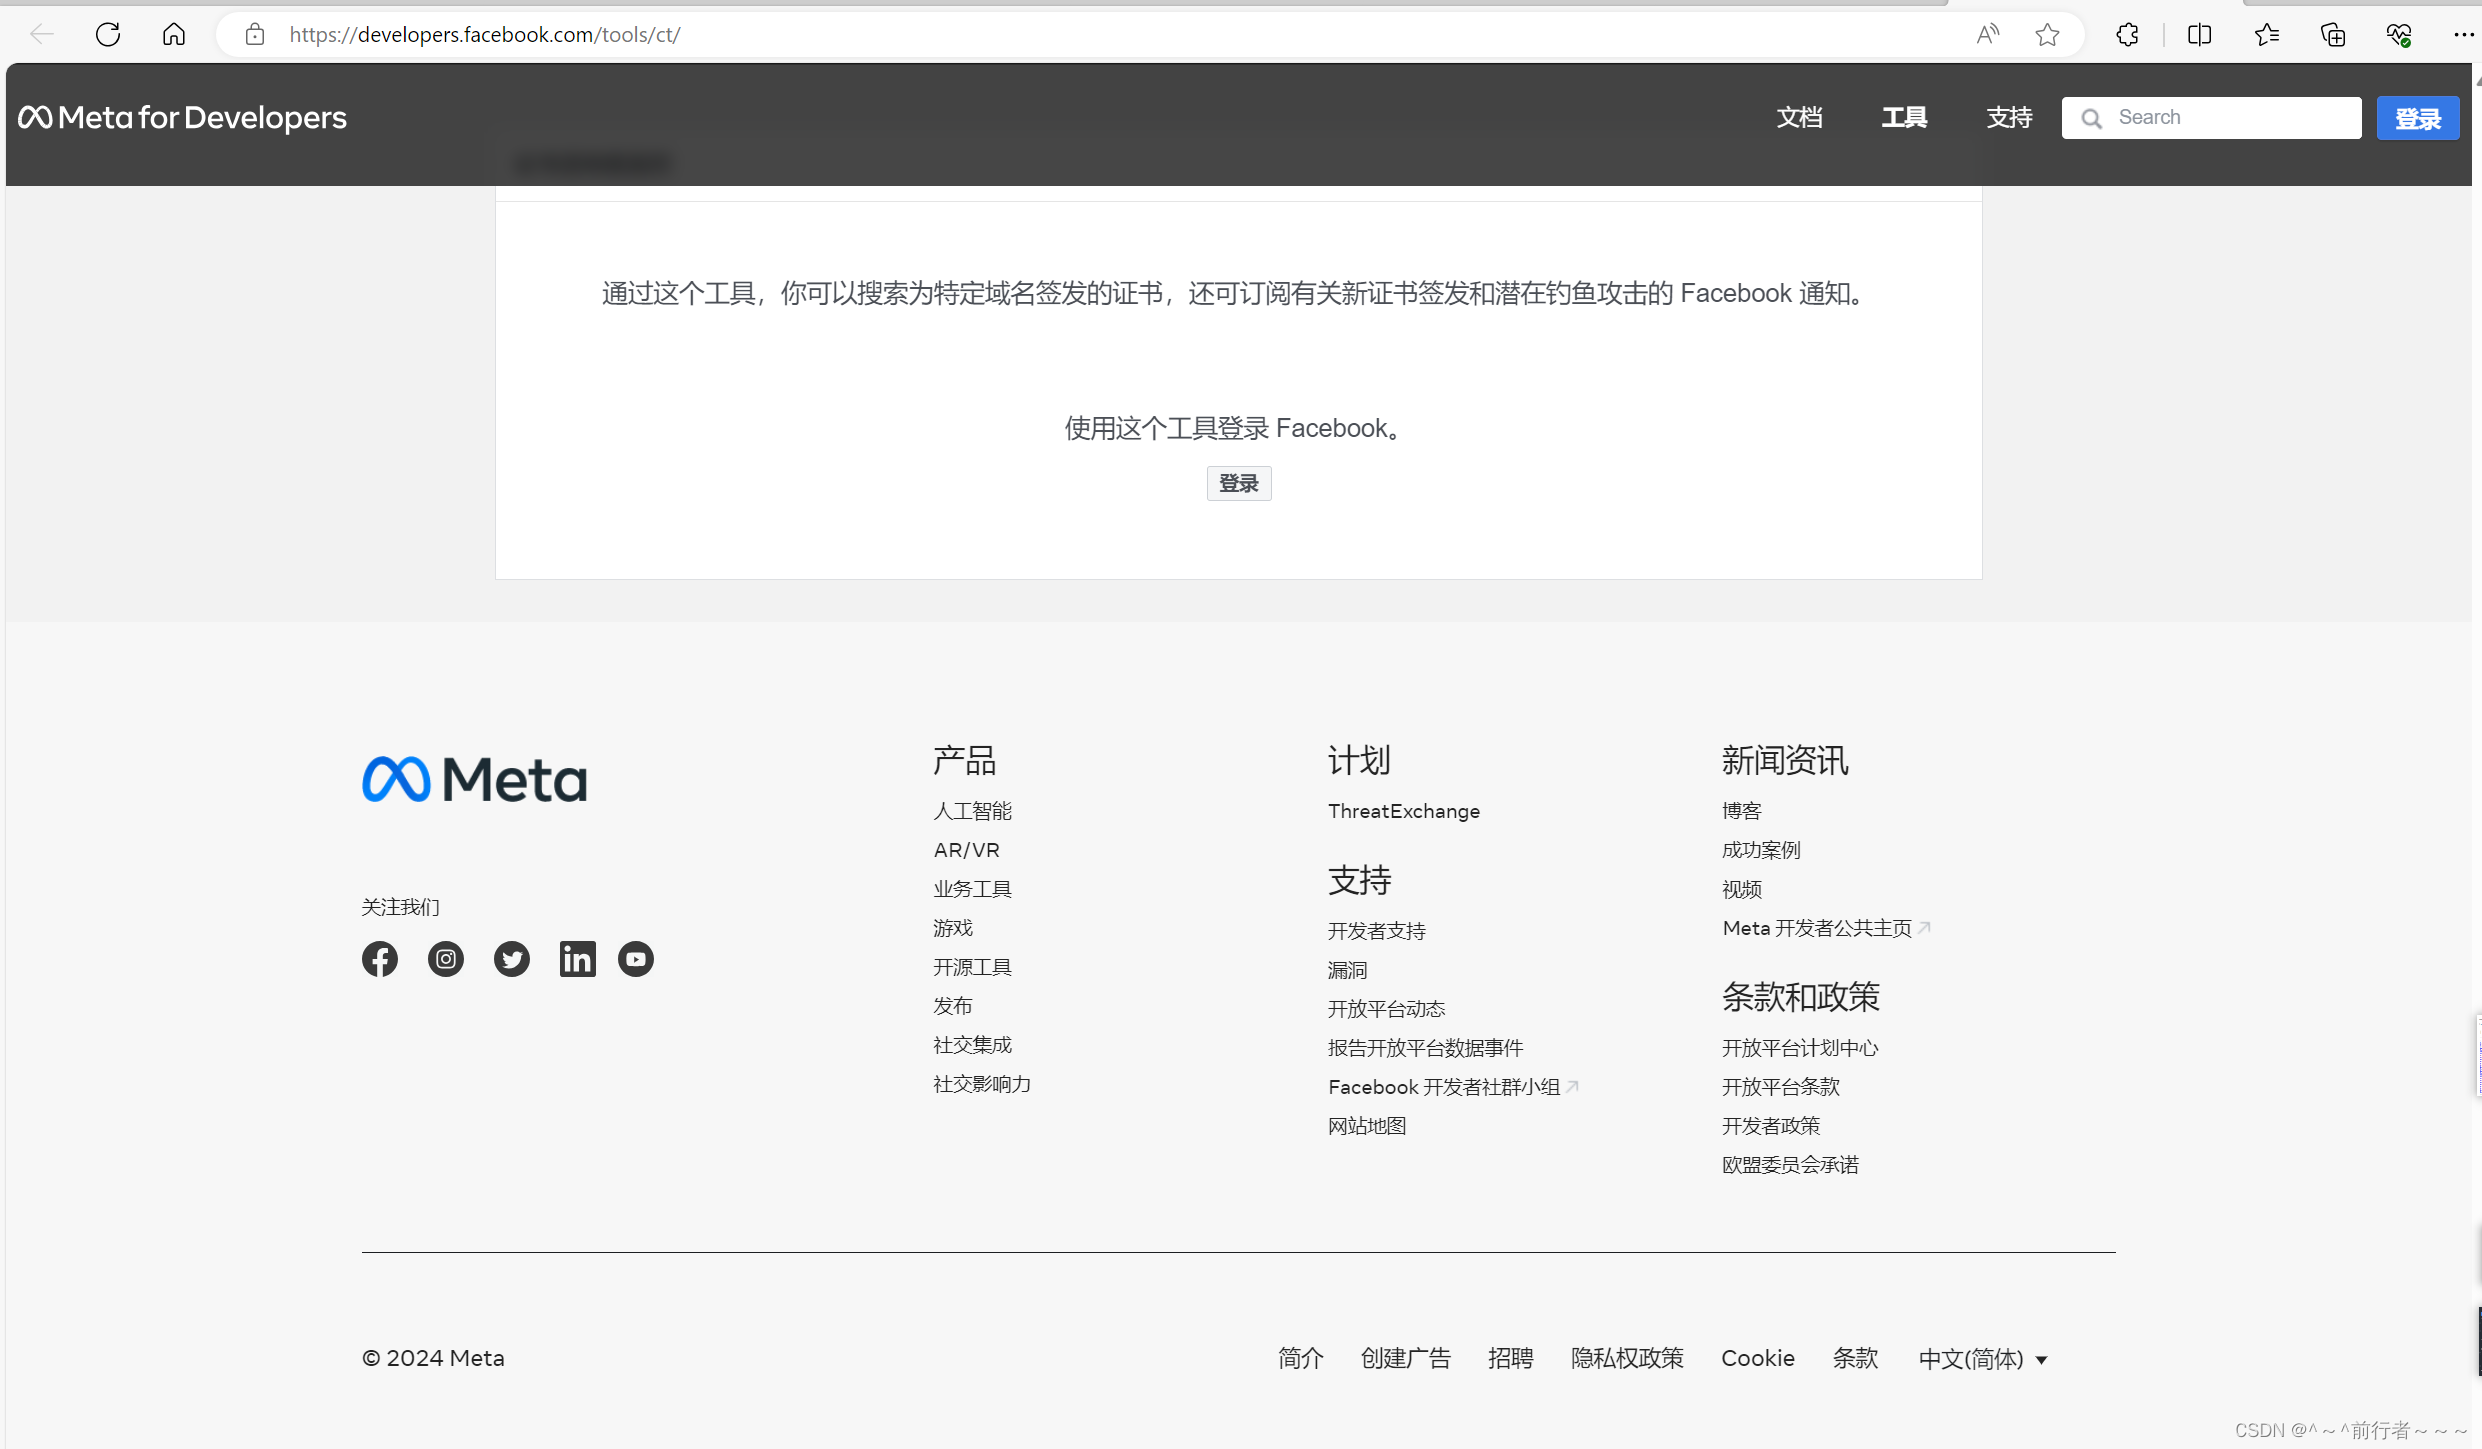Open the 社交集成 link
Screen dimensions: 2482x1449
[x=973, y=1045]
